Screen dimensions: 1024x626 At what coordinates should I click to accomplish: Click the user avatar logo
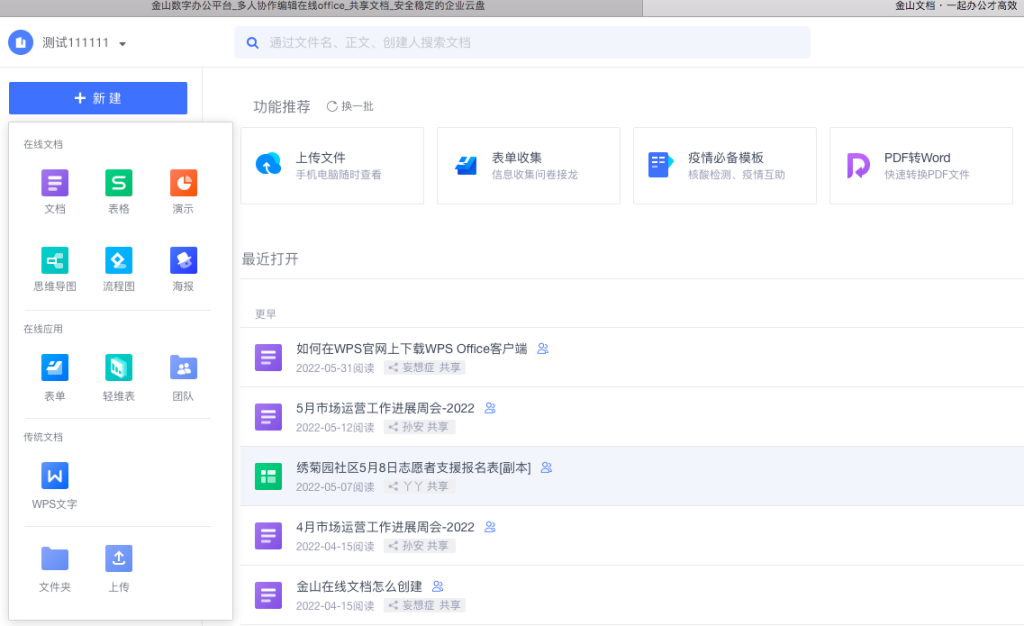point(21,42)
